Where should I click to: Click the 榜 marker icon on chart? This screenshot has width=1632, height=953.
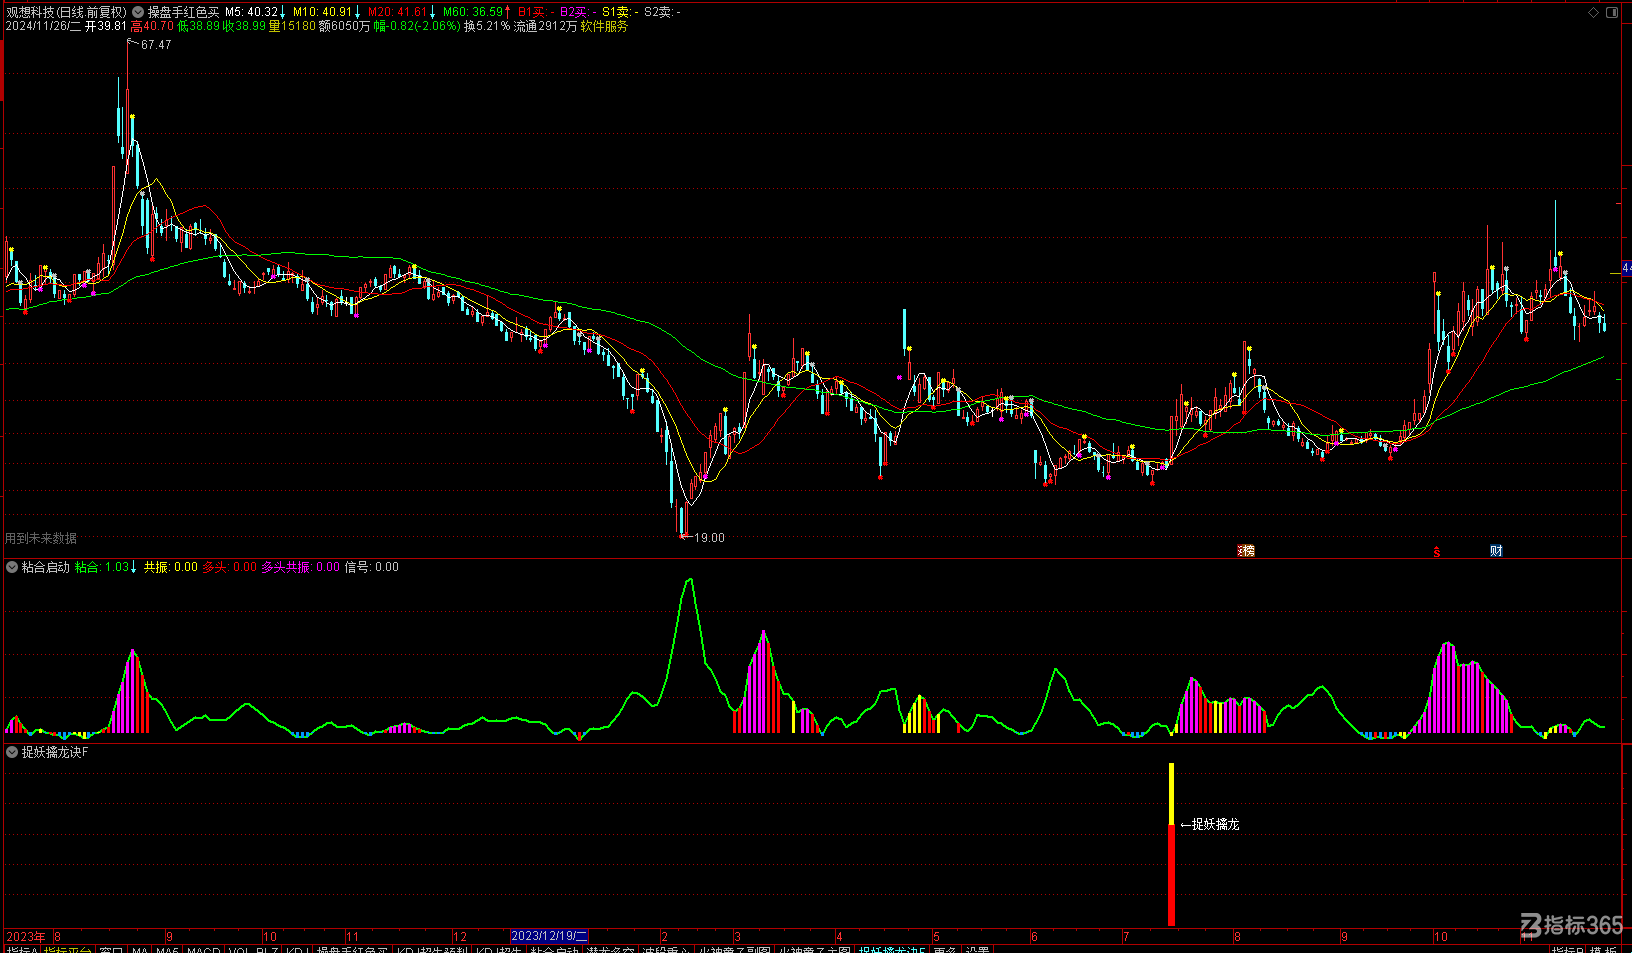click(x=1246, y=551)
